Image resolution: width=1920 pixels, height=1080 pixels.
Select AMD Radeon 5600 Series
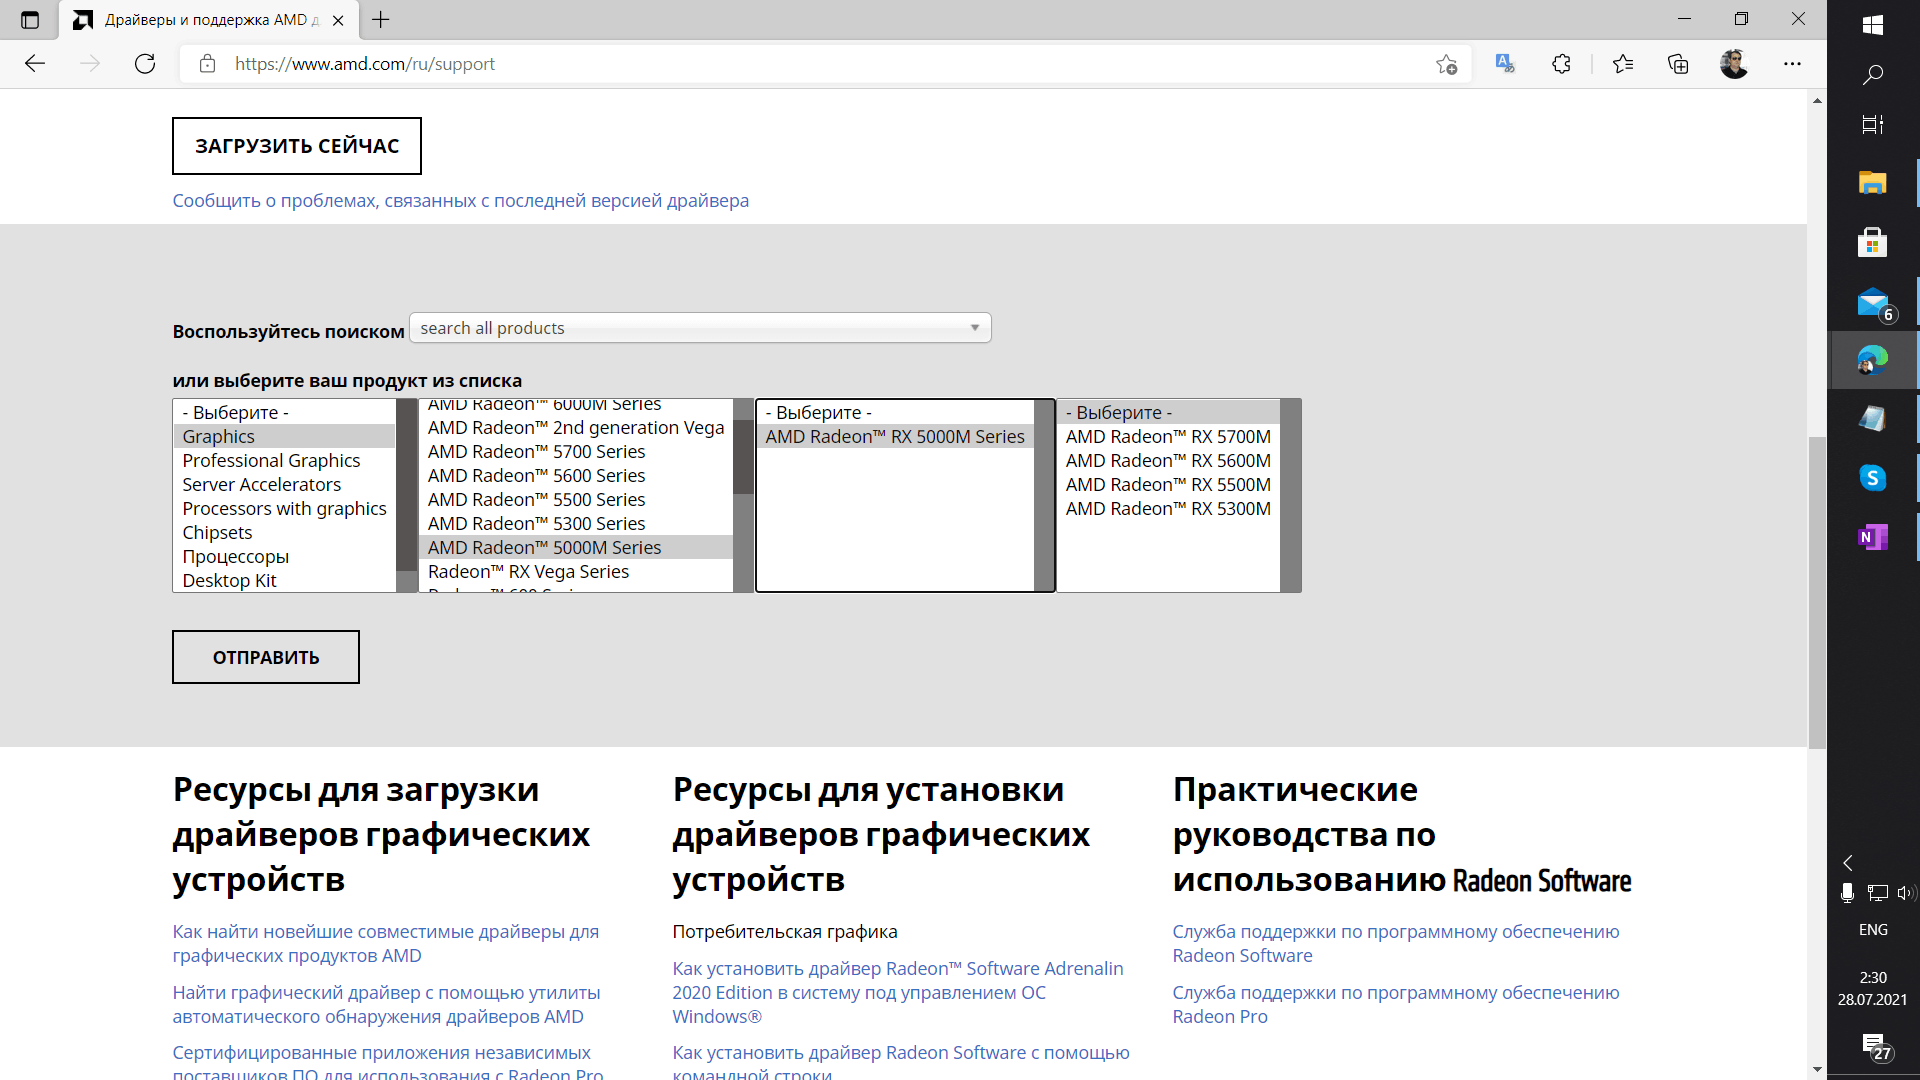click(576, 475)
